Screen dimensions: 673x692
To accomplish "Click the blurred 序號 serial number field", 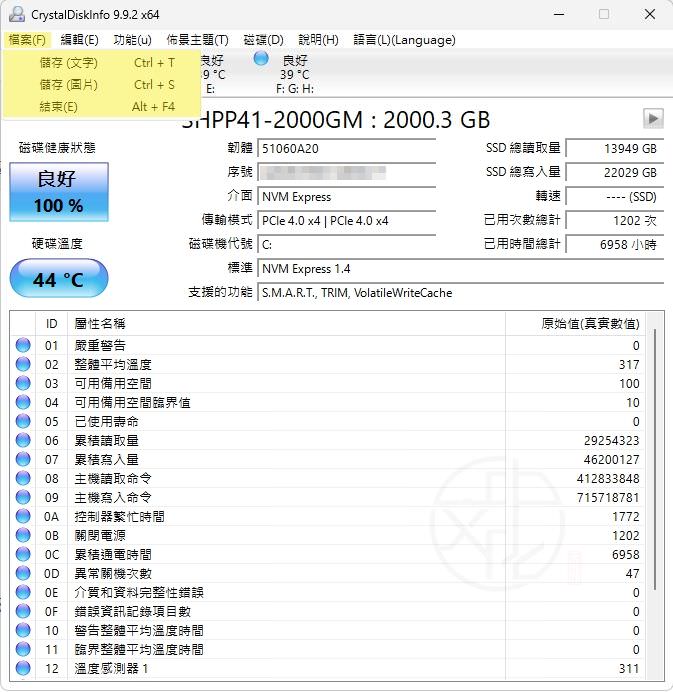I will click(x=347, y=172).
